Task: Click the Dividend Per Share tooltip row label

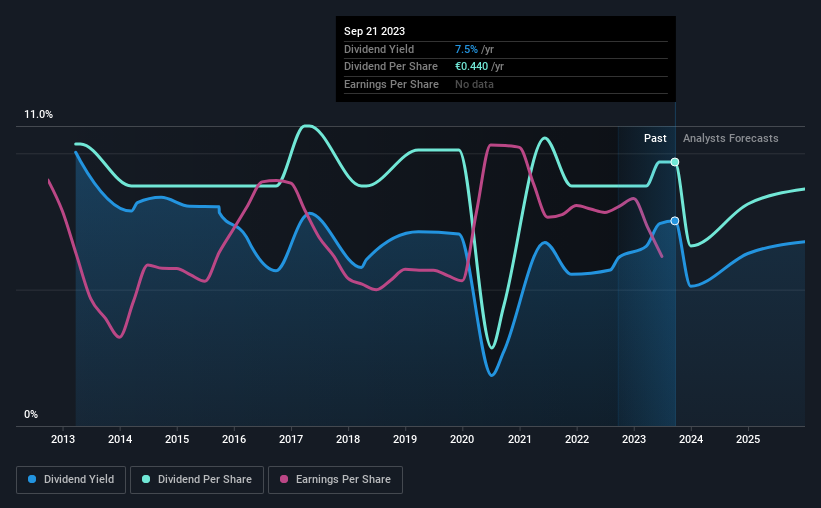Action: tap(391, 67)
